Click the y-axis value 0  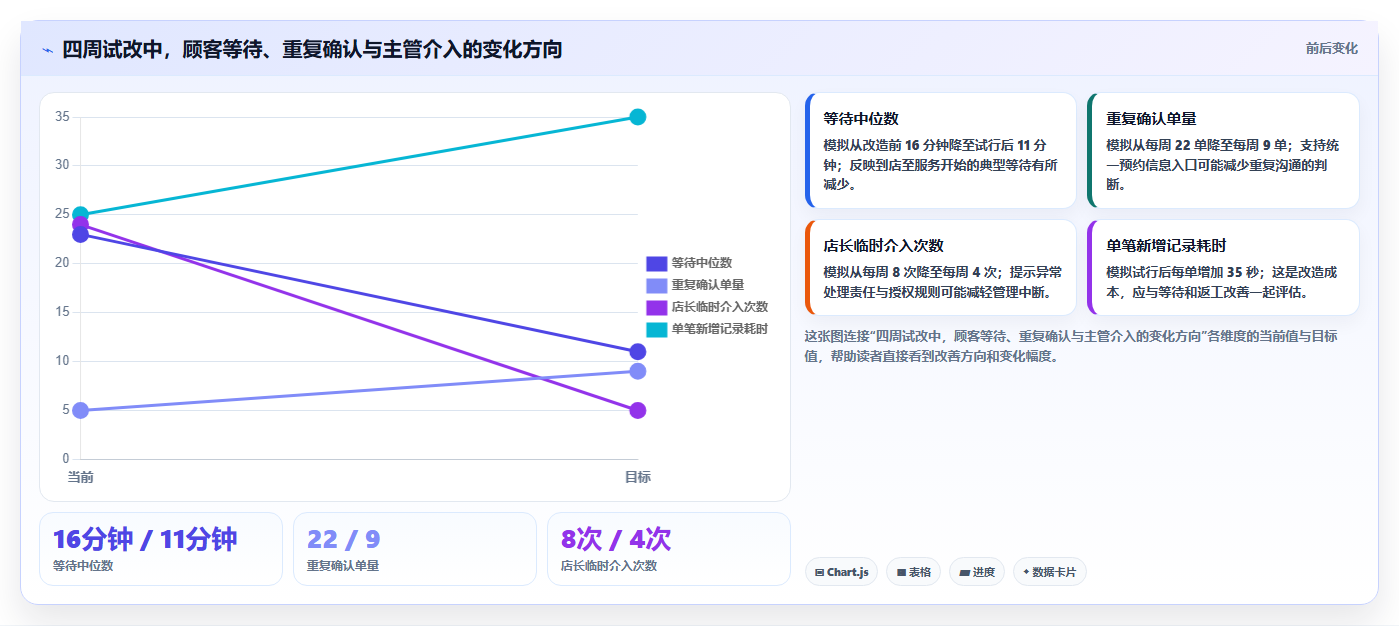pos(66,459)
